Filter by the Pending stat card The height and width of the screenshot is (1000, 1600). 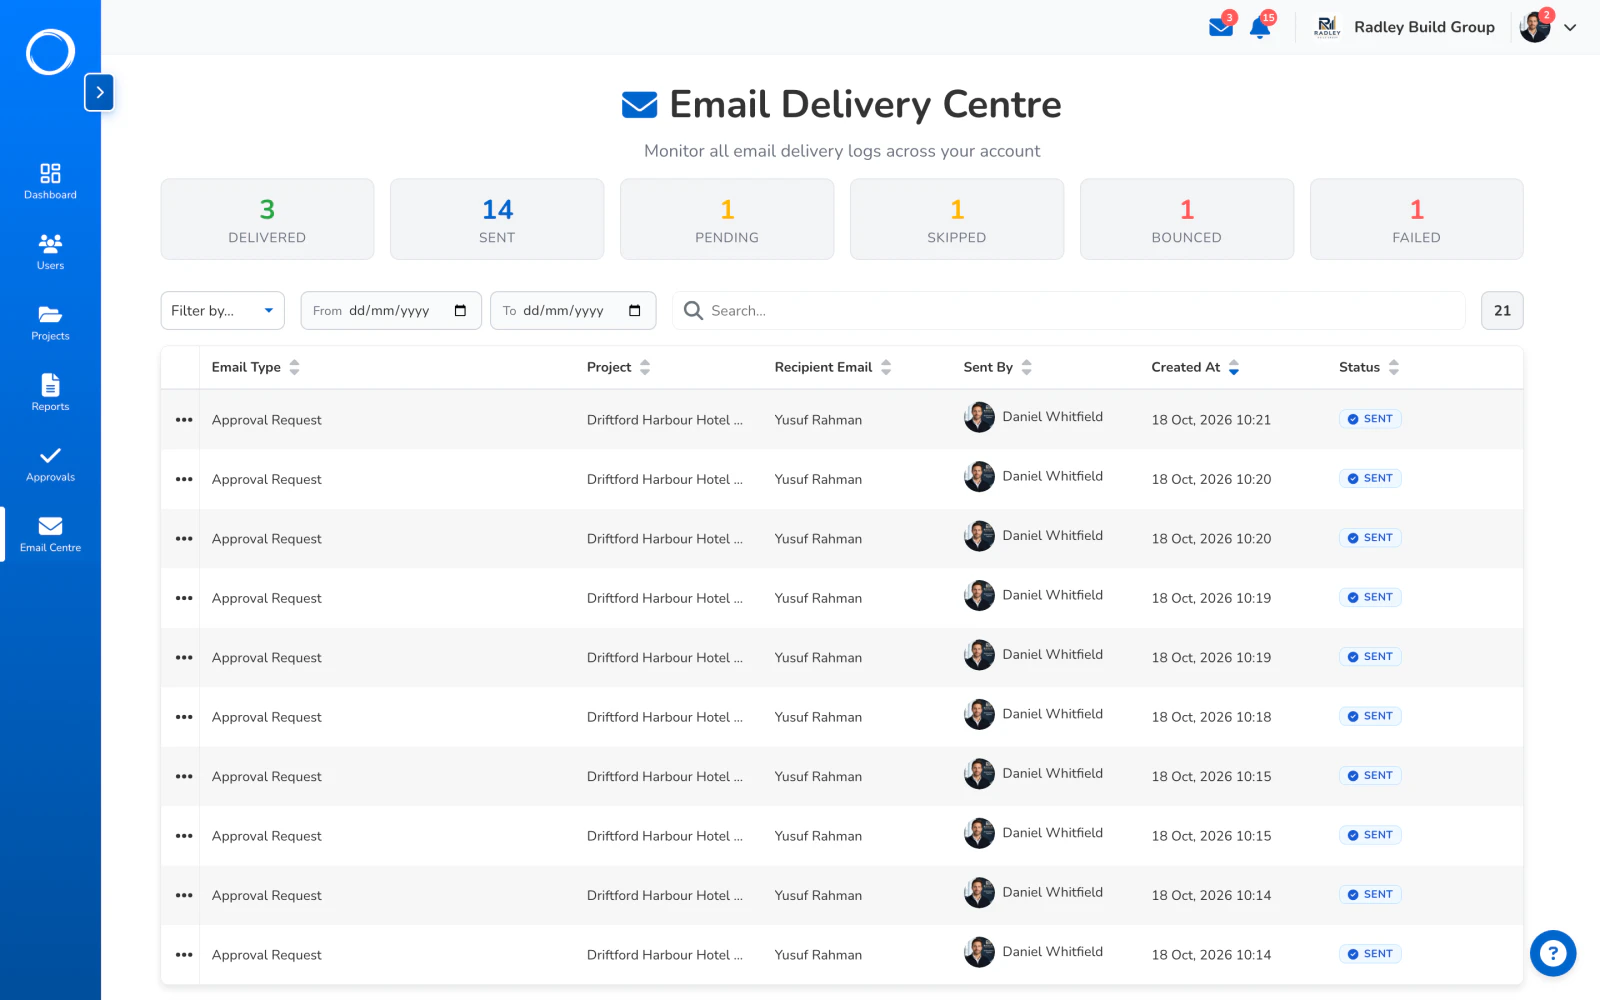click(727, 219)
